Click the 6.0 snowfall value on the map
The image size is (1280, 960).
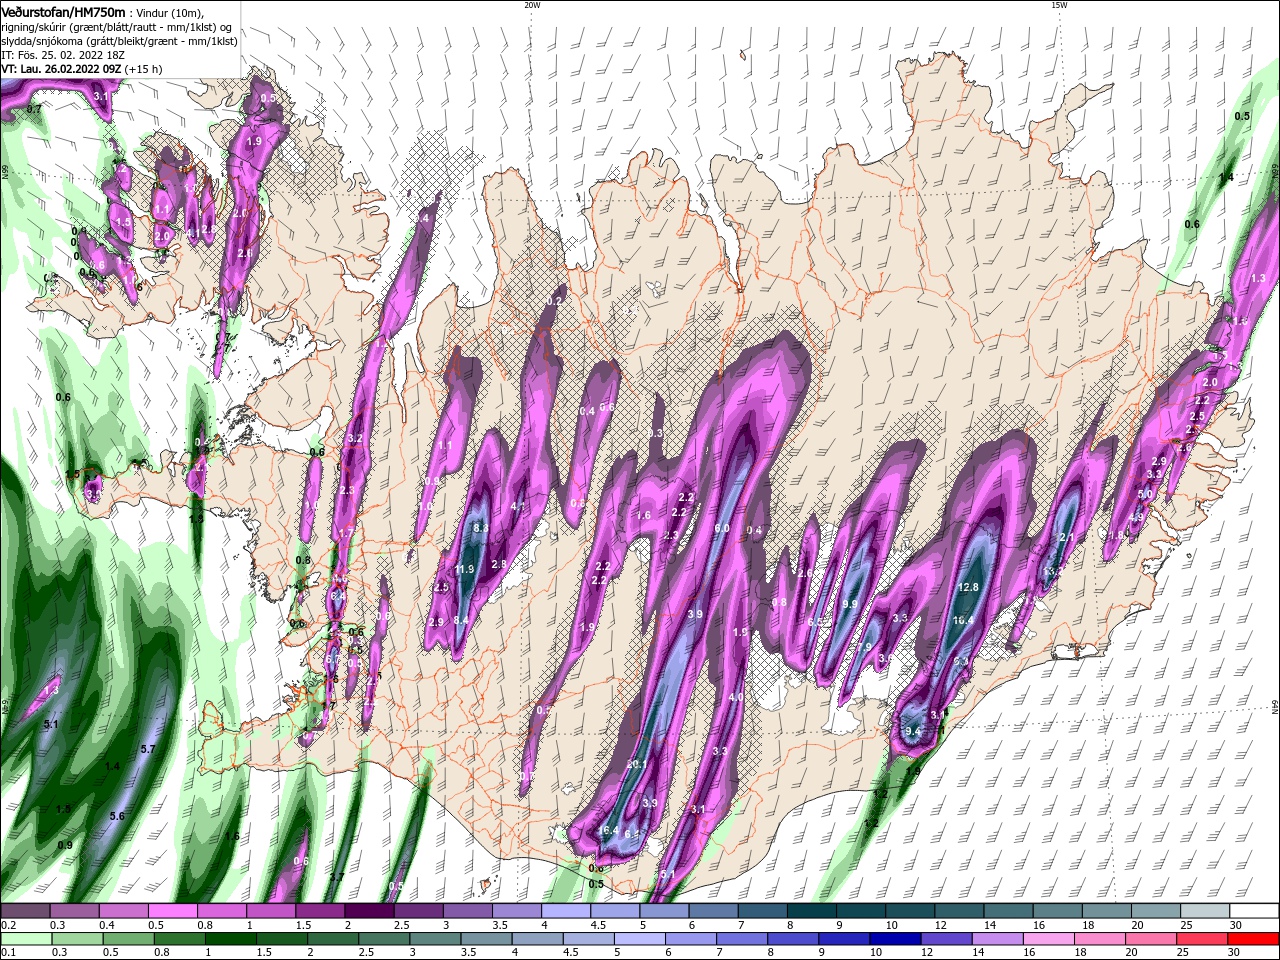(722, 528)
